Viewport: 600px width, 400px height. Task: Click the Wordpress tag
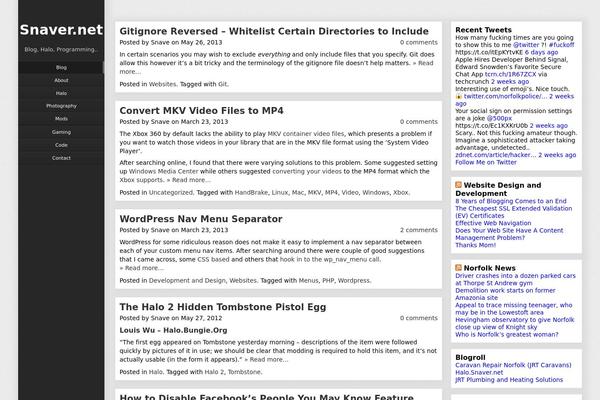354,281
